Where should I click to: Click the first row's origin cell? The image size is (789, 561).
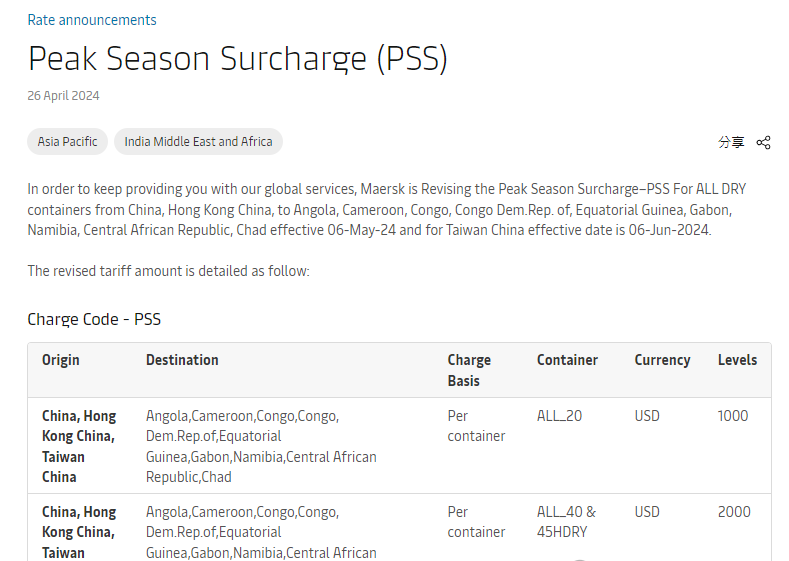click(79, 446)
